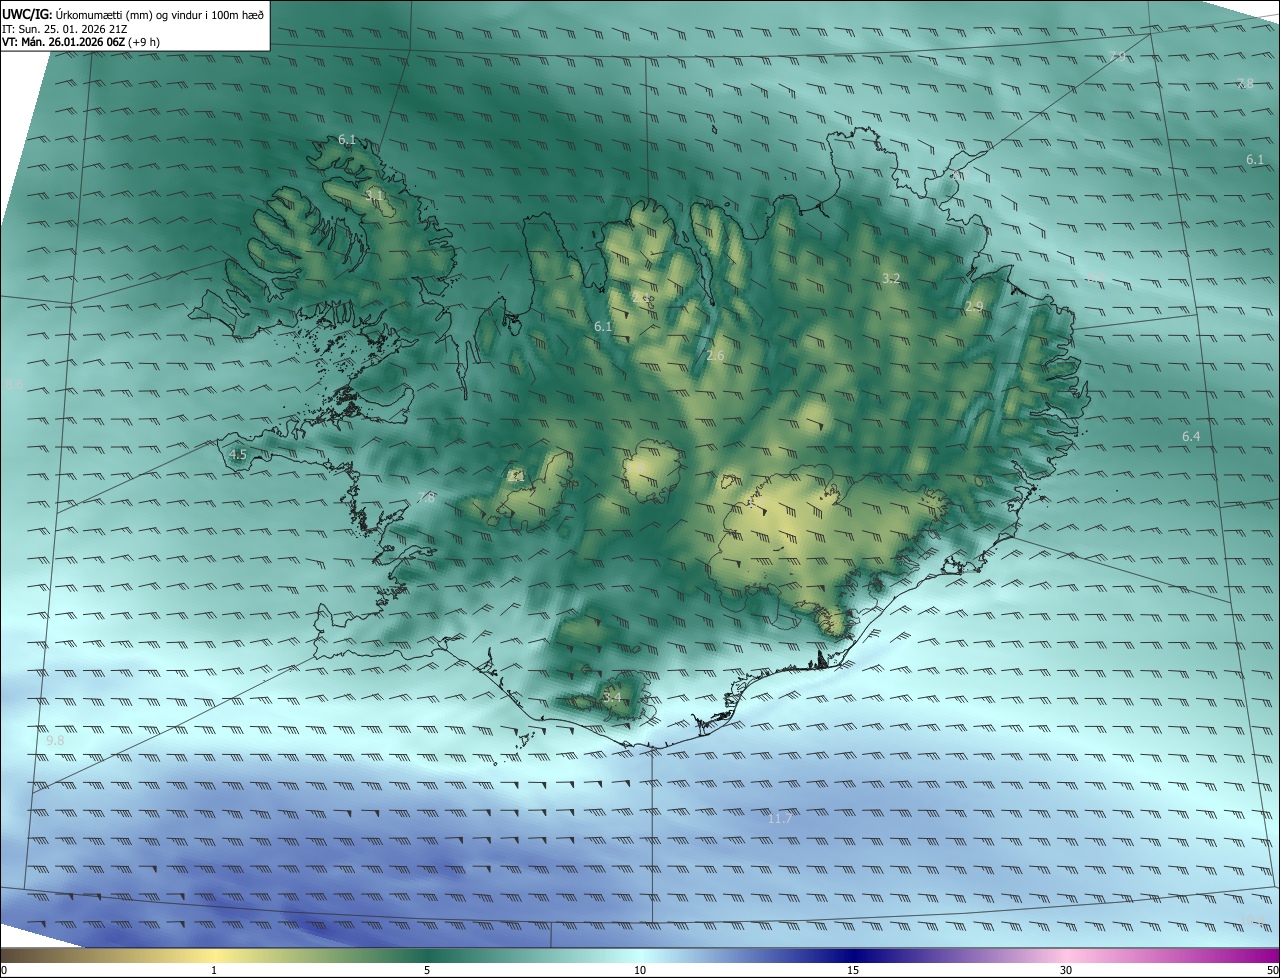Pick the purple color band between 15 and 30

click(960, 955)
